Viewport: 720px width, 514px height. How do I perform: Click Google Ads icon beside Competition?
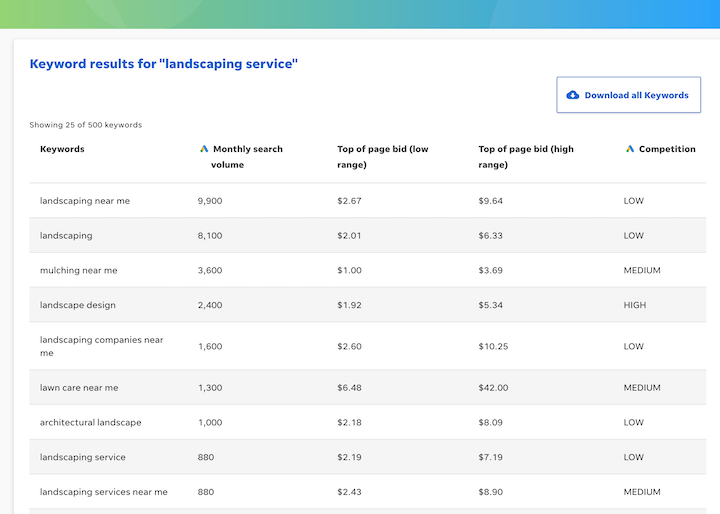pyautogui.click(x=630, y=149)
